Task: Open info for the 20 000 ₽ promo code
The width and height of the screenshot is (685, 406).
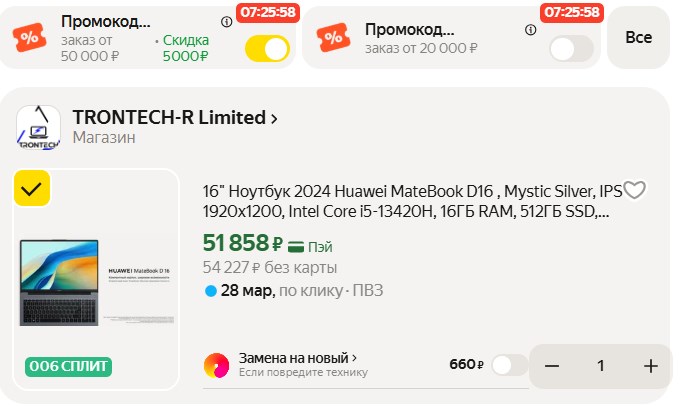Action: [x=528, y=22]
